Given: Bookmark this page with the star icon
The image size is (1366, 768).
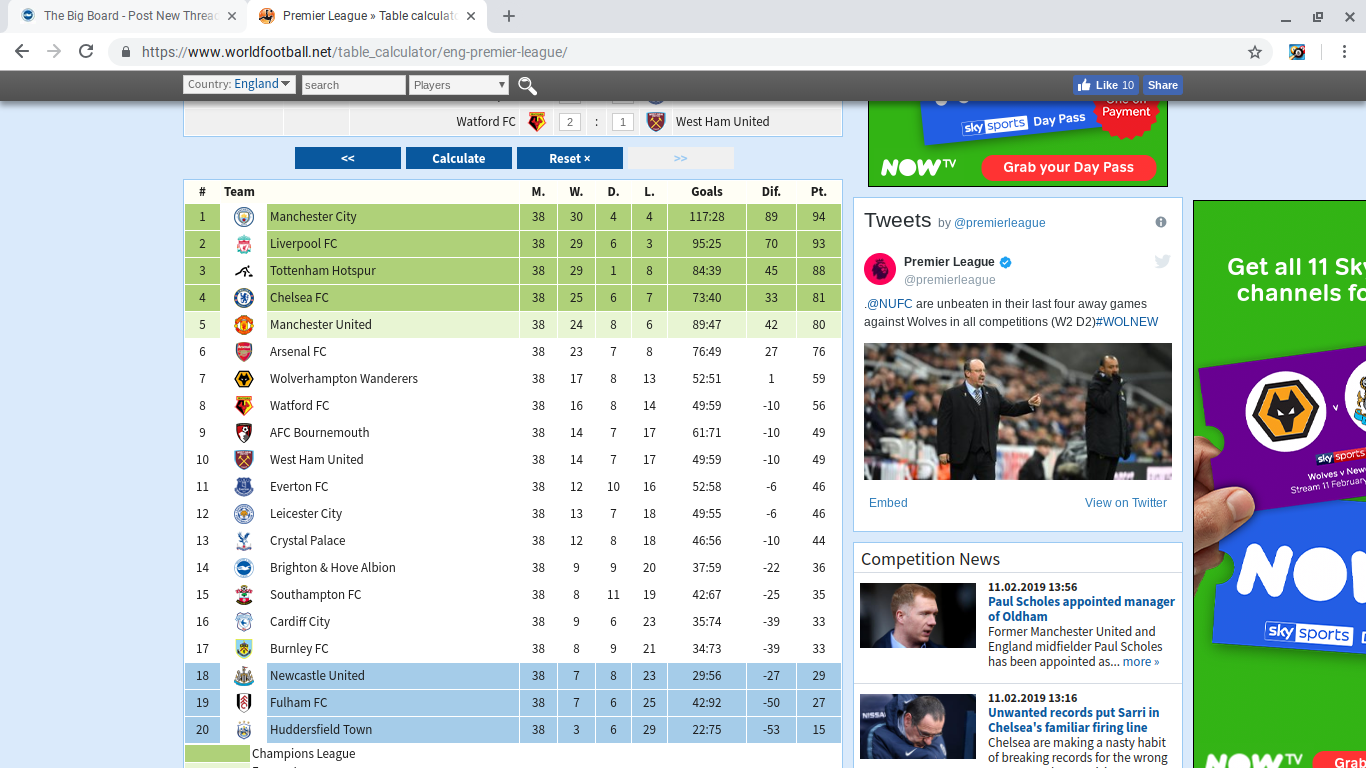Looking at the screenshot, I should pos(1255,52).
